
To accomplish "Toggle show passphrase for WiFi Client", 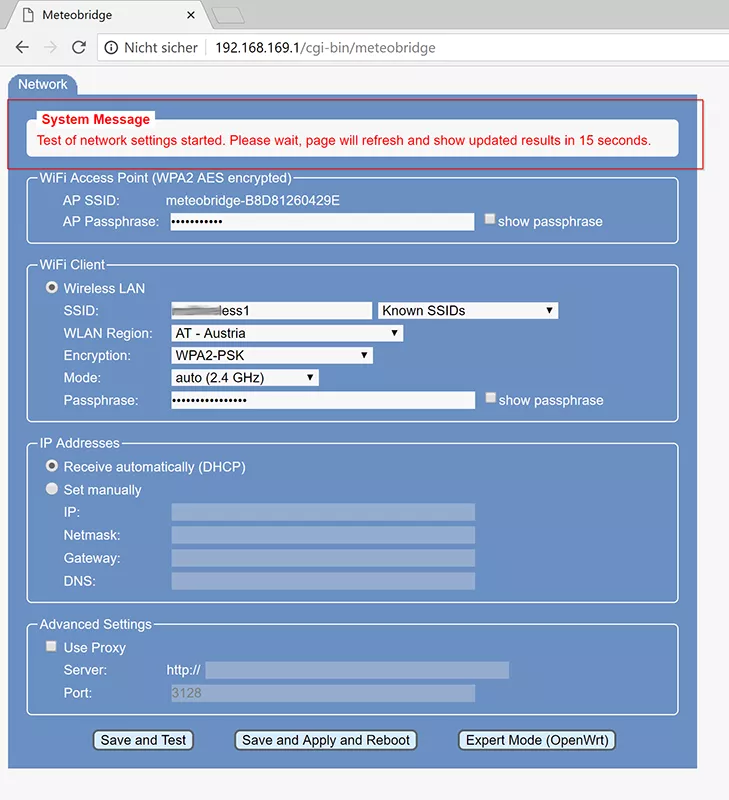I will tap(490, 397).
